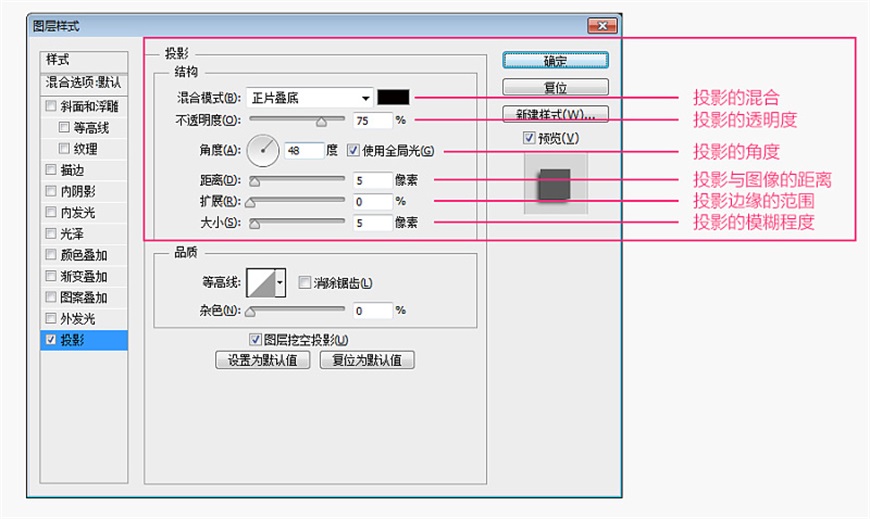
Task: Select the 渐变叠加 list entry label
Action: (x=84, y=276)
